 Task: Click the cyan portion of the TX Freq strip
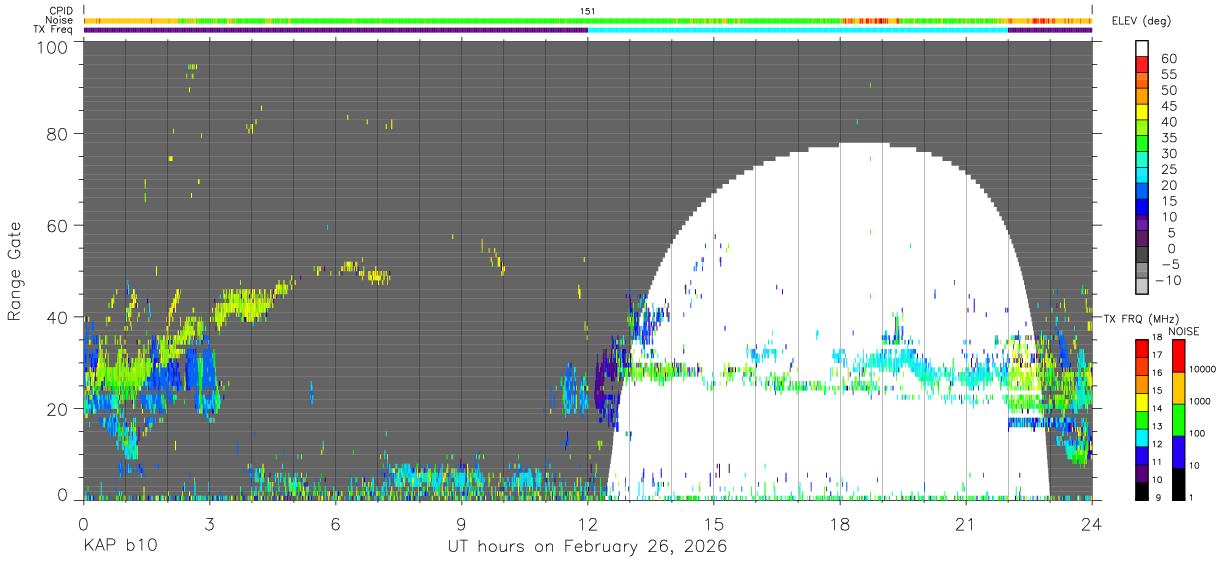[798, 30]
